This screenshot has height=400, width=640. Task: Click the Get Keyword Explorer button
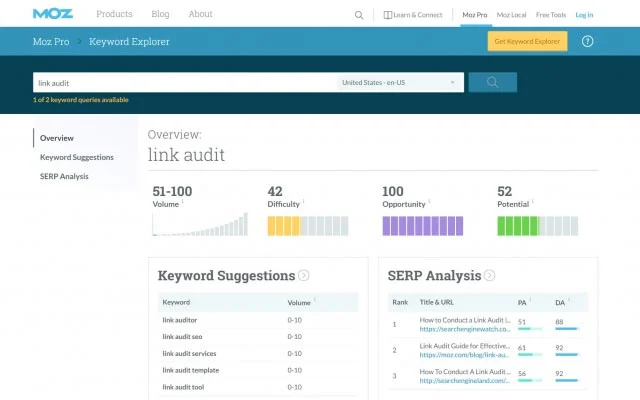pos(527,41)
